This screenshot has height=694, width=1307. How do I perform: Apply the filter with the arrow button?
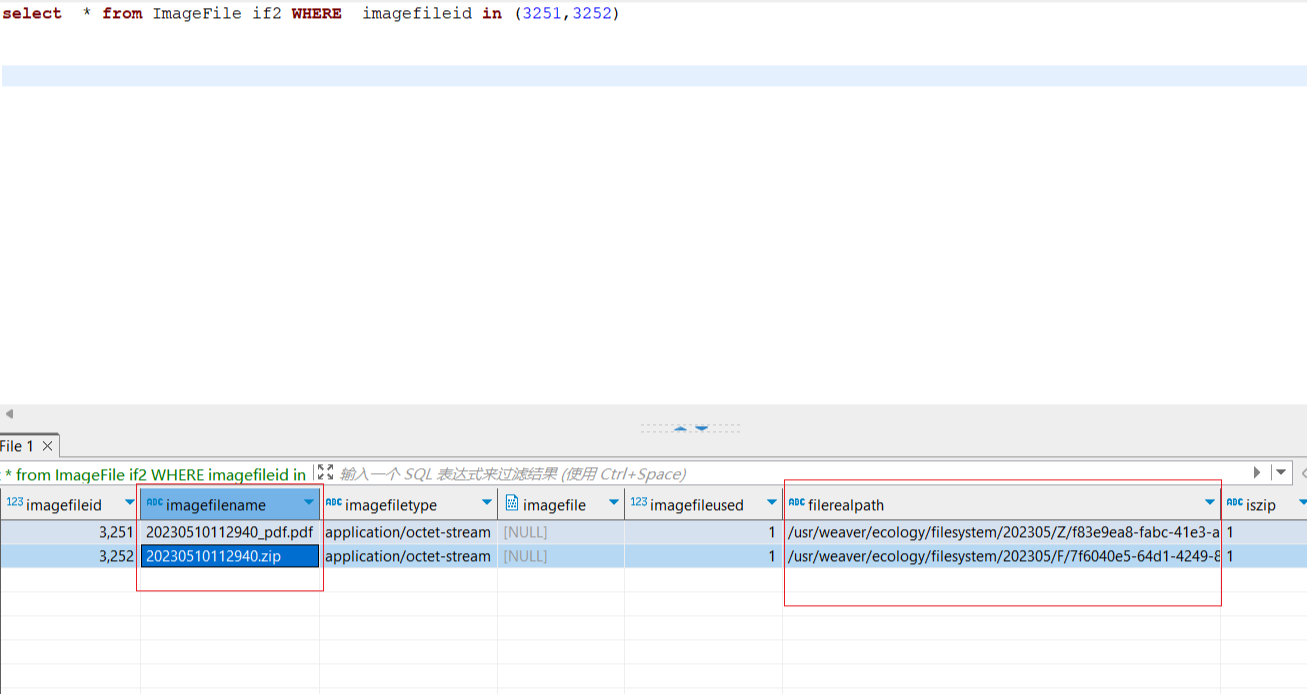pyautogui.click(x=1257, y=472)
